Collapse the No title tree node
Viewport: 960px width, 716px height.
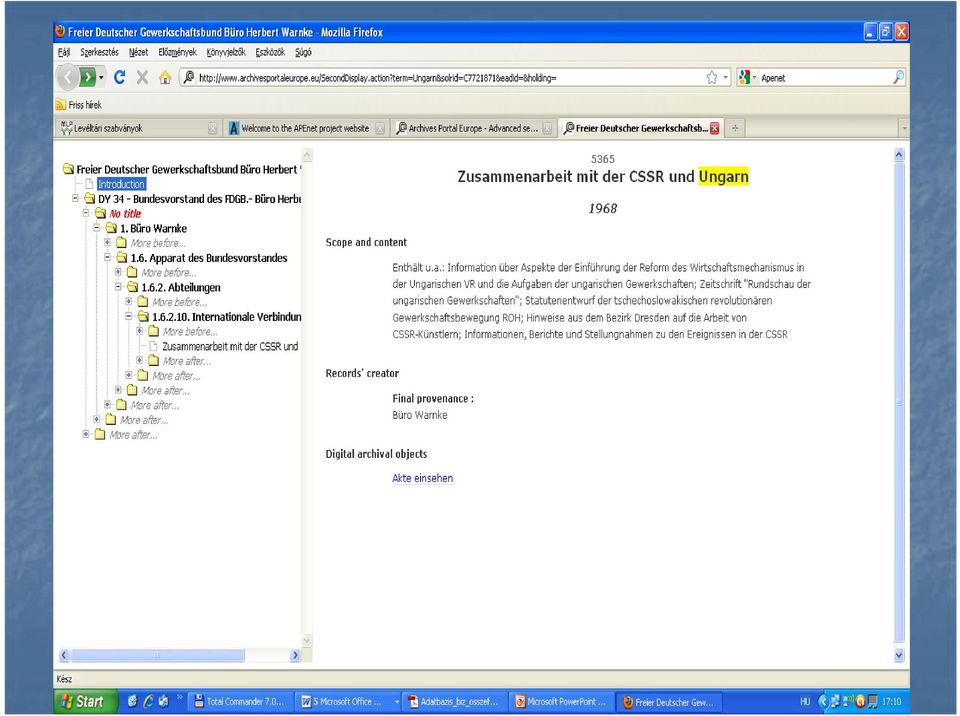86,213
